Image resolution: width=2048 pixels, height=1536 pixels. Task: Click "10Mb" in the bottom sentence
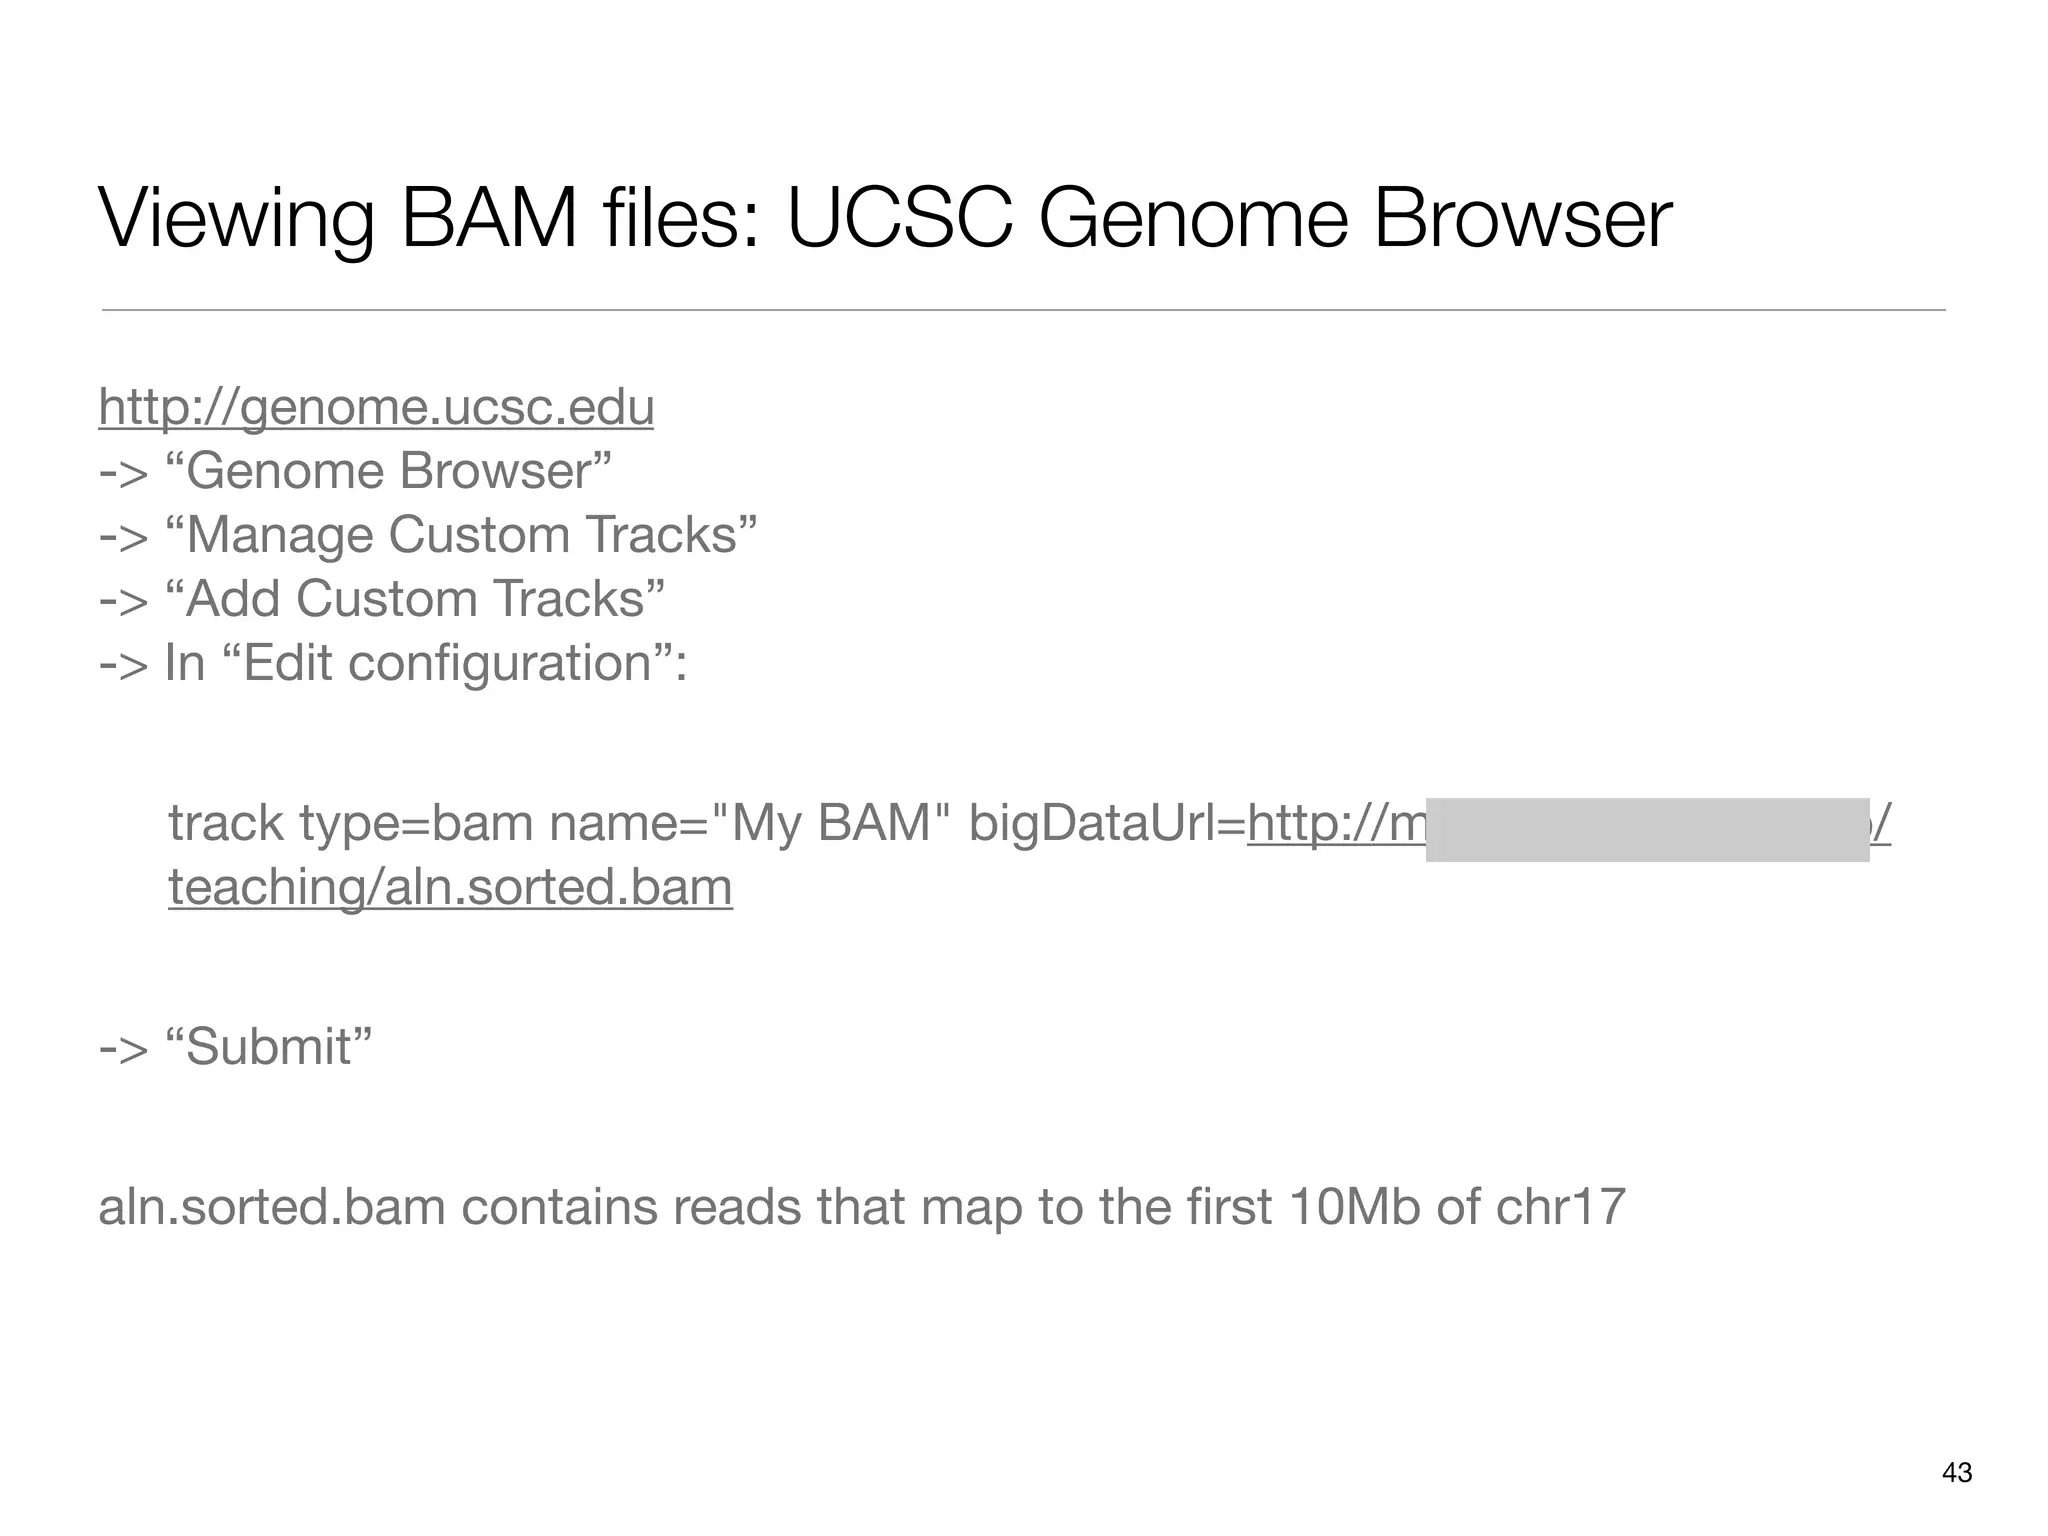1354,1207
